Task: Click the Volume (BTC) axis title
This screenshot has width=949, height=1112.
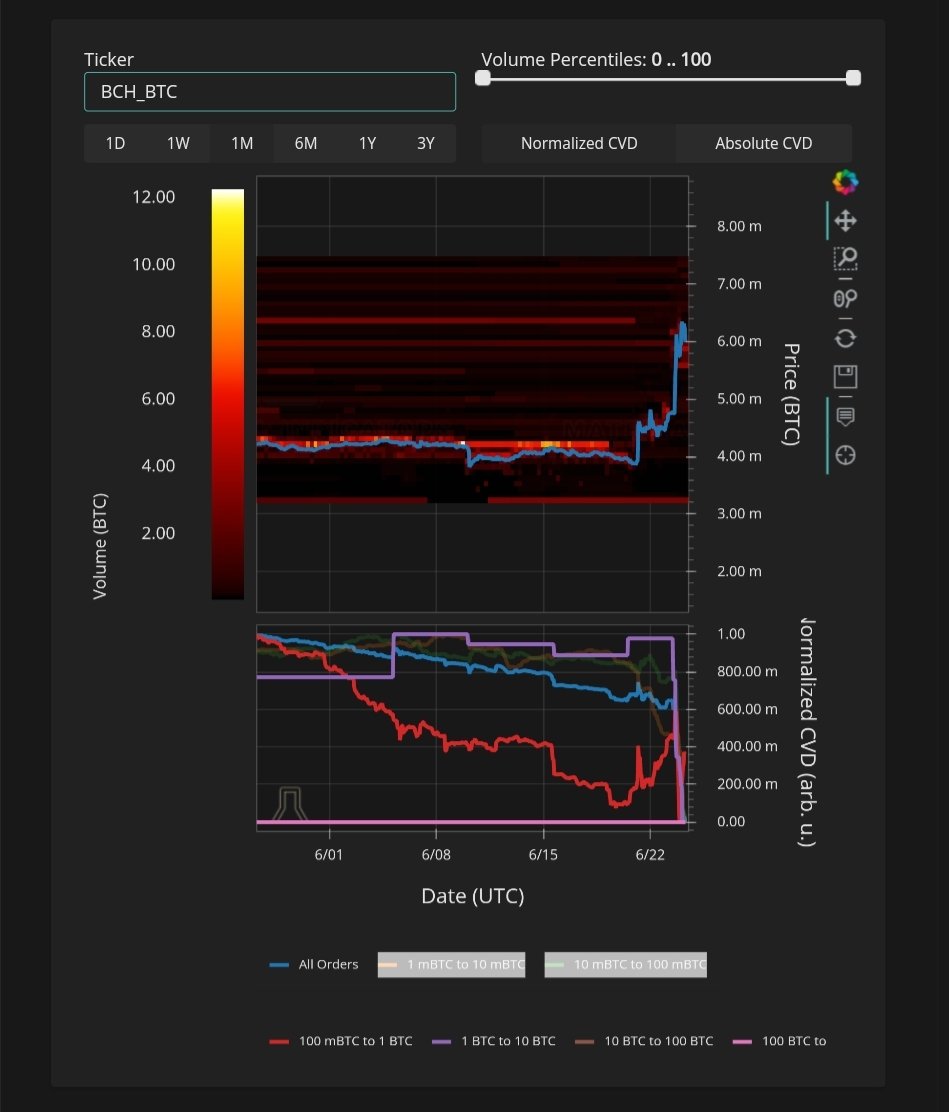Action: (x=99, y=546)
